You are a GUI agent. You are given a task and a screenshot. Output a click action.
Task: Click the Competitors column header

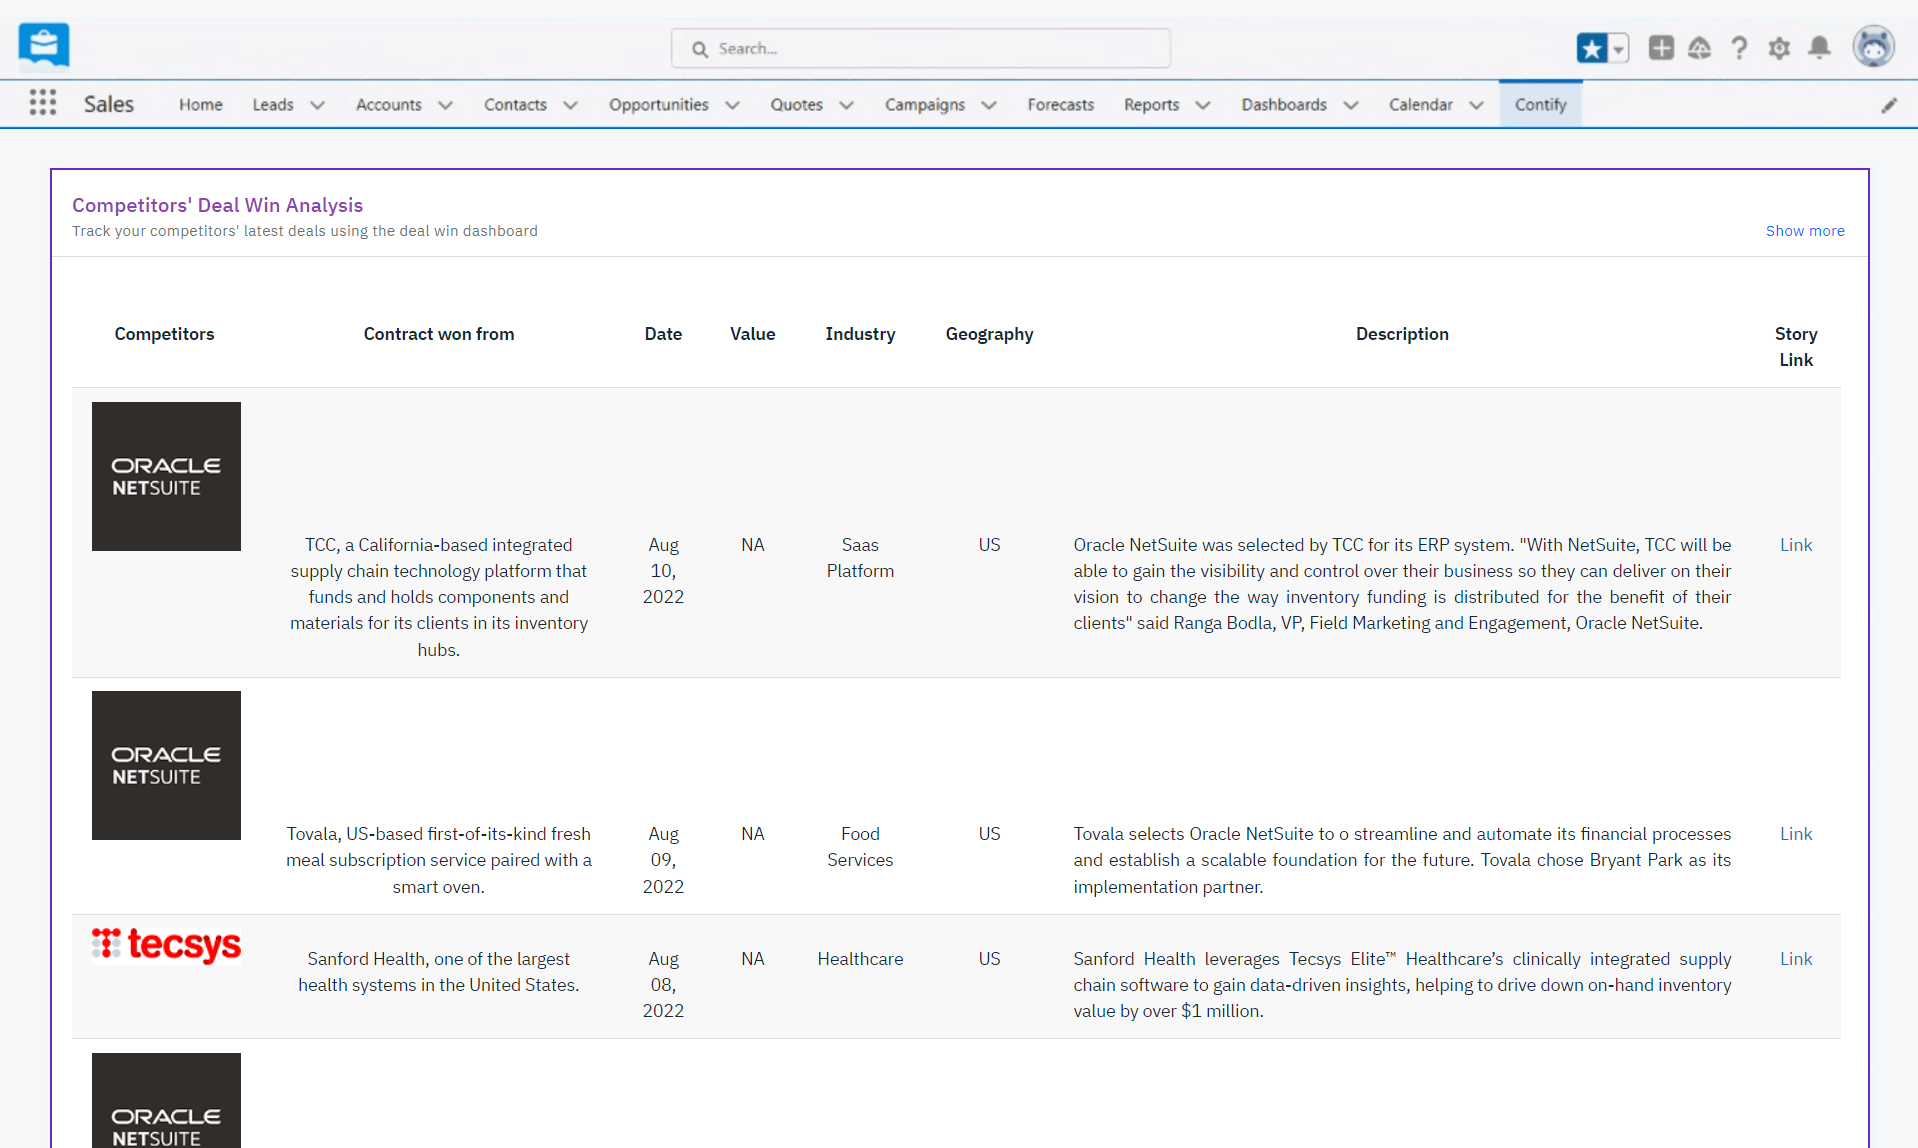coord(164,334)
